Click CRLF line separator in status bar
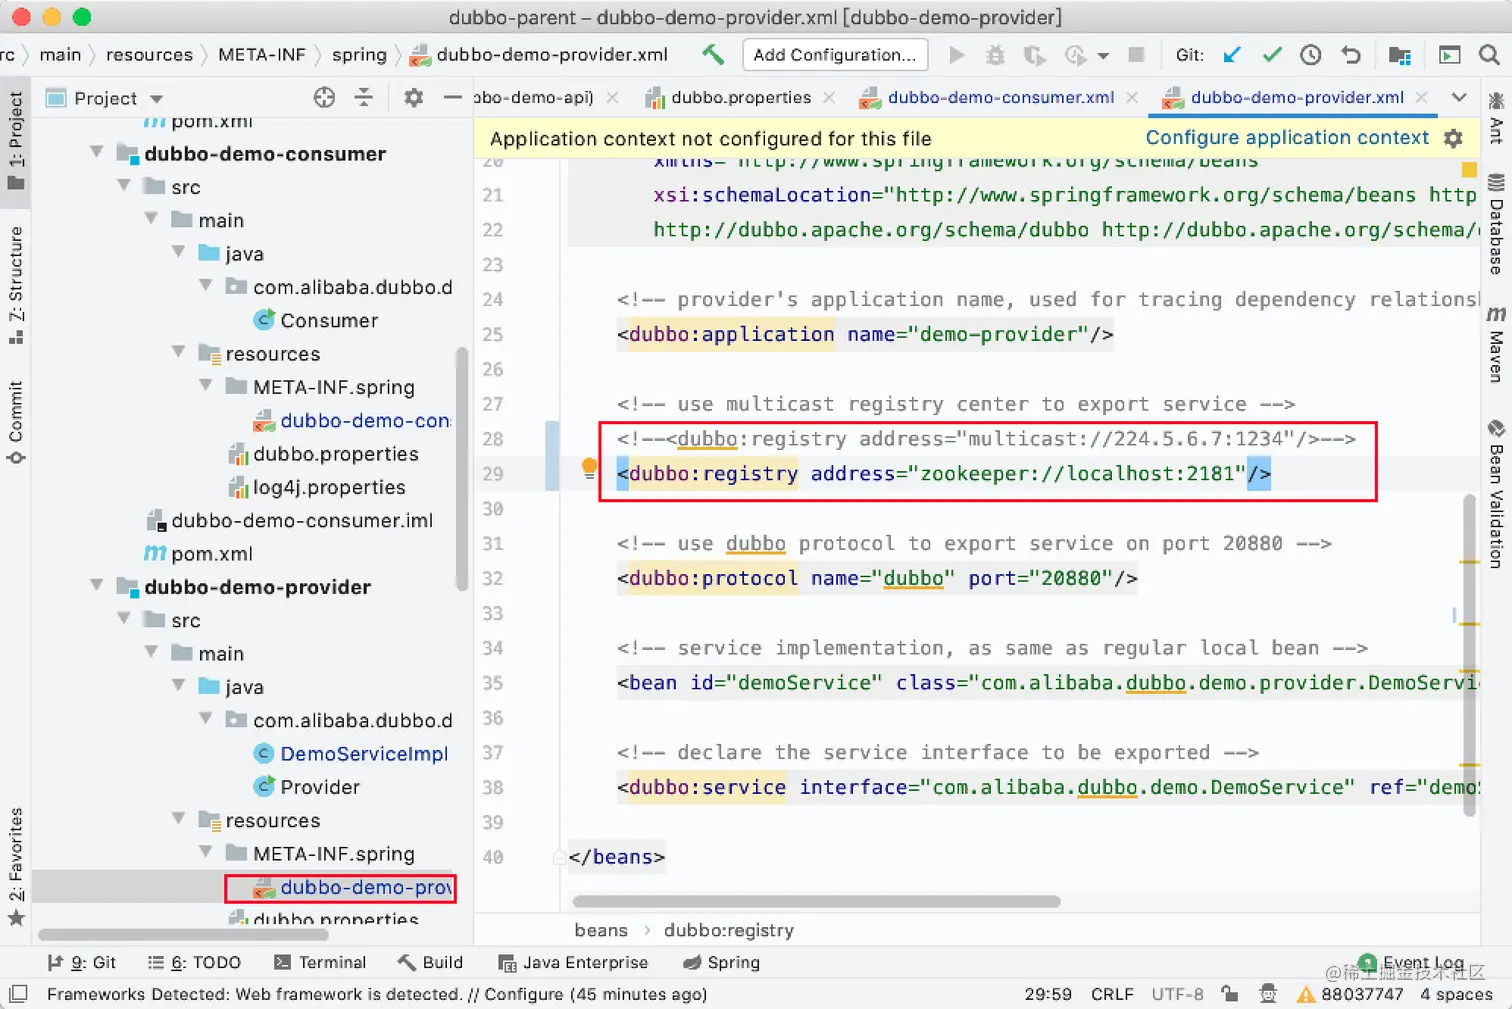Image resolution: width=1512 pixels, height=1009 pixels. [1112, 994]
